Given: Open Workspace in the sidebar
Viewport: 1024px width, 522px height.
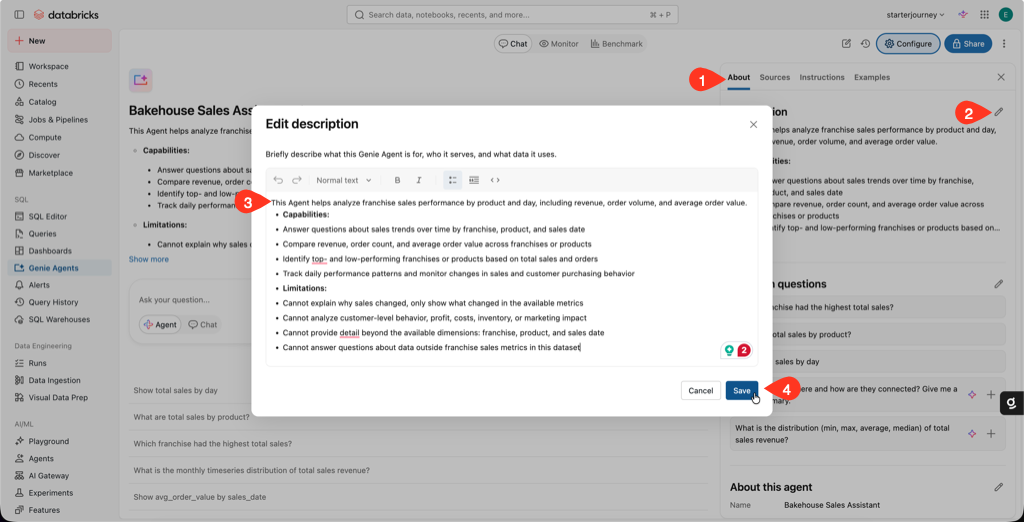Looking at the screenshot, I should 59,67.
